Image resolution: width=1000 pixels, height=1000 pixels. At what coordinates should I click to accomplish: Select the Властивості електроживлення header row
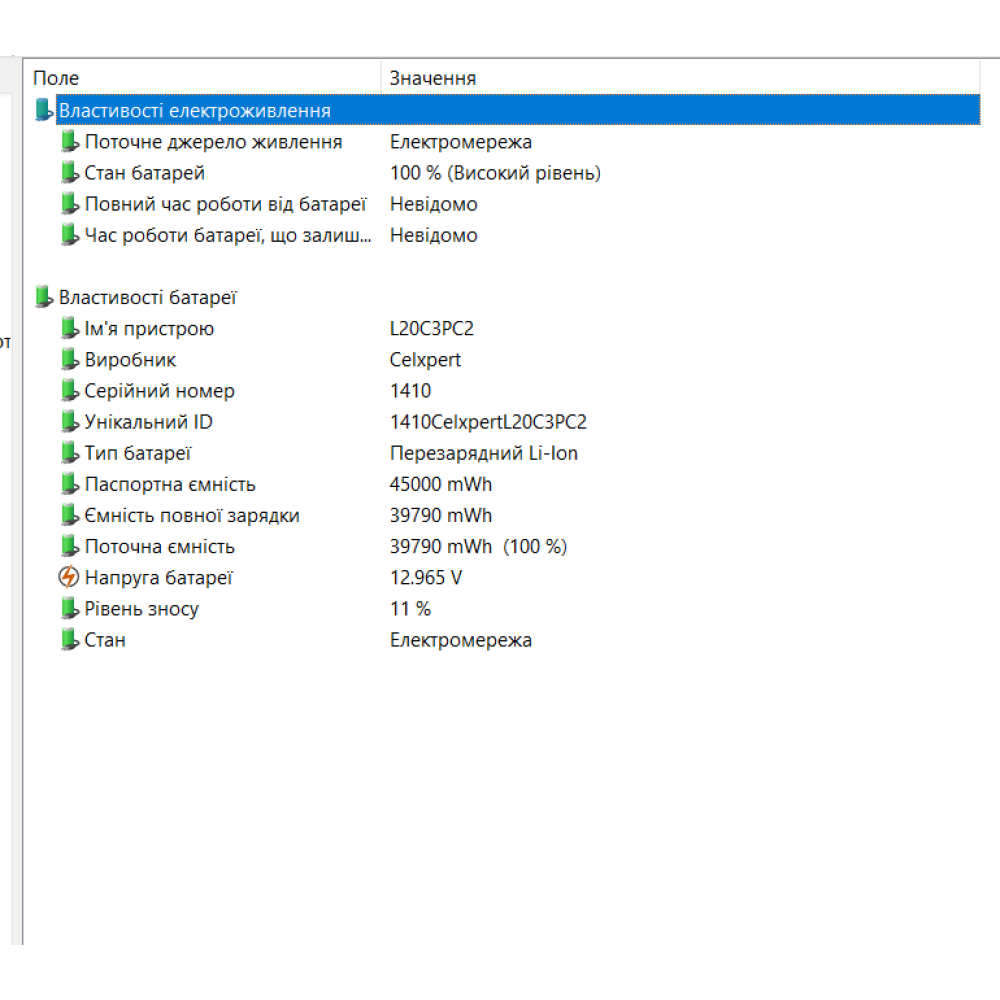pyautogui.click(x=506, y=110)
